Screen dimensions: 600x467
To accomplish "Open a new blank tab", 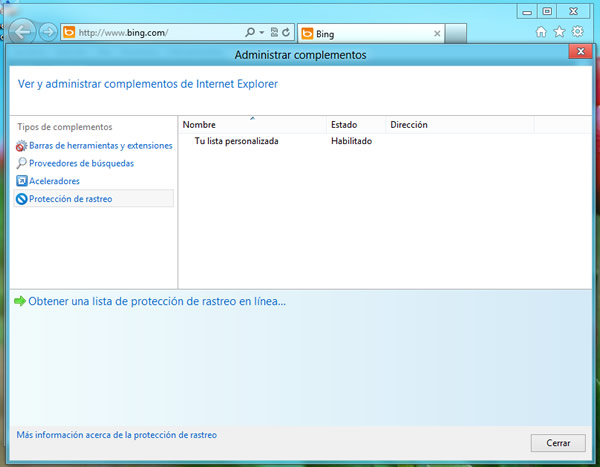I will click(x=456, y=34).
